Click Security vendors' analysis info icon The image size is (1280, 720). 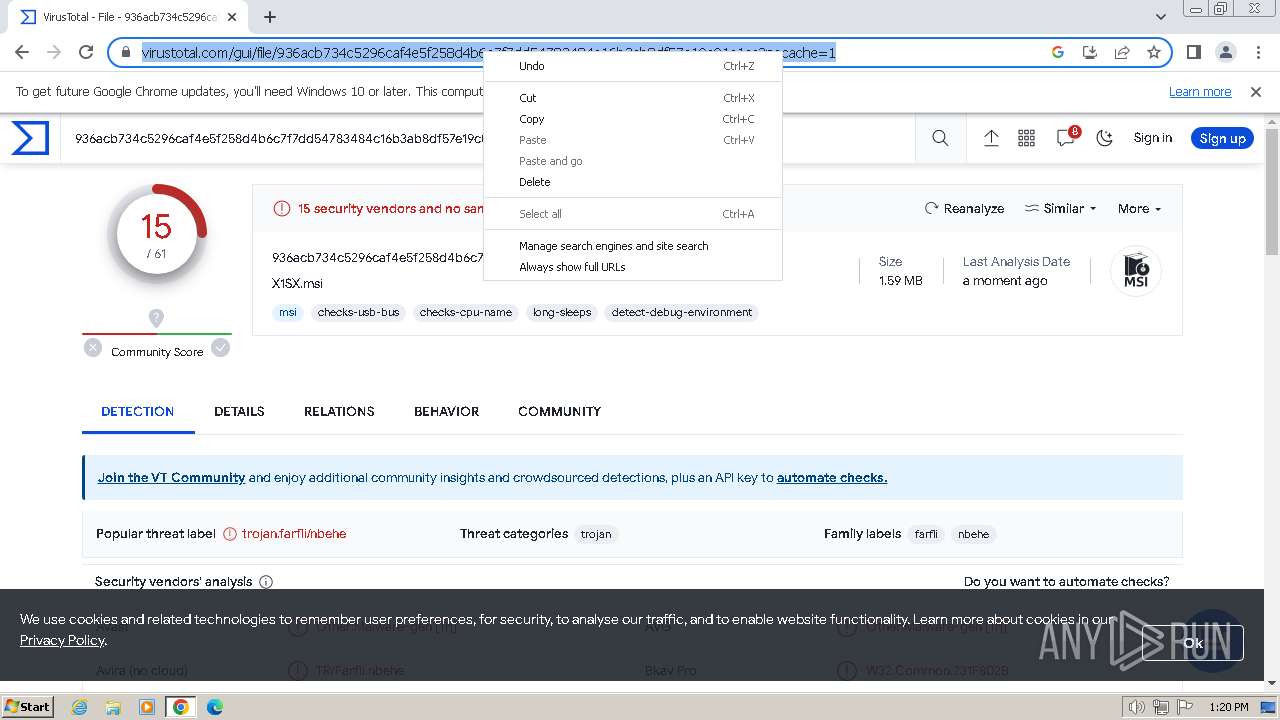click(266, 581)
